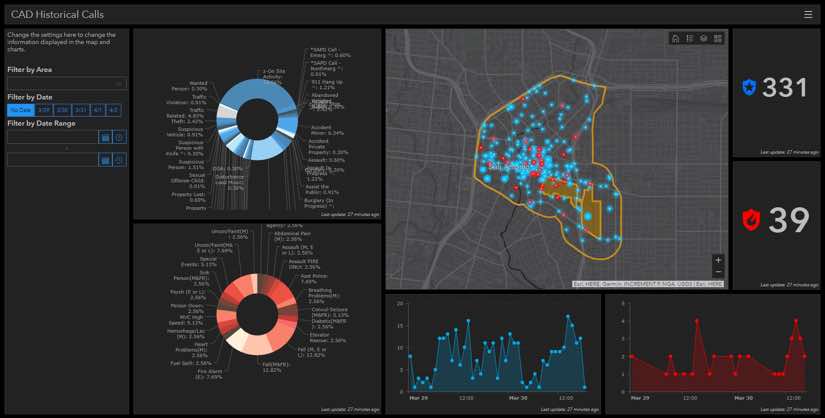The image size is (825, 418).
Task: Click the blue police 331 indicator
Action: click(774, 87)
